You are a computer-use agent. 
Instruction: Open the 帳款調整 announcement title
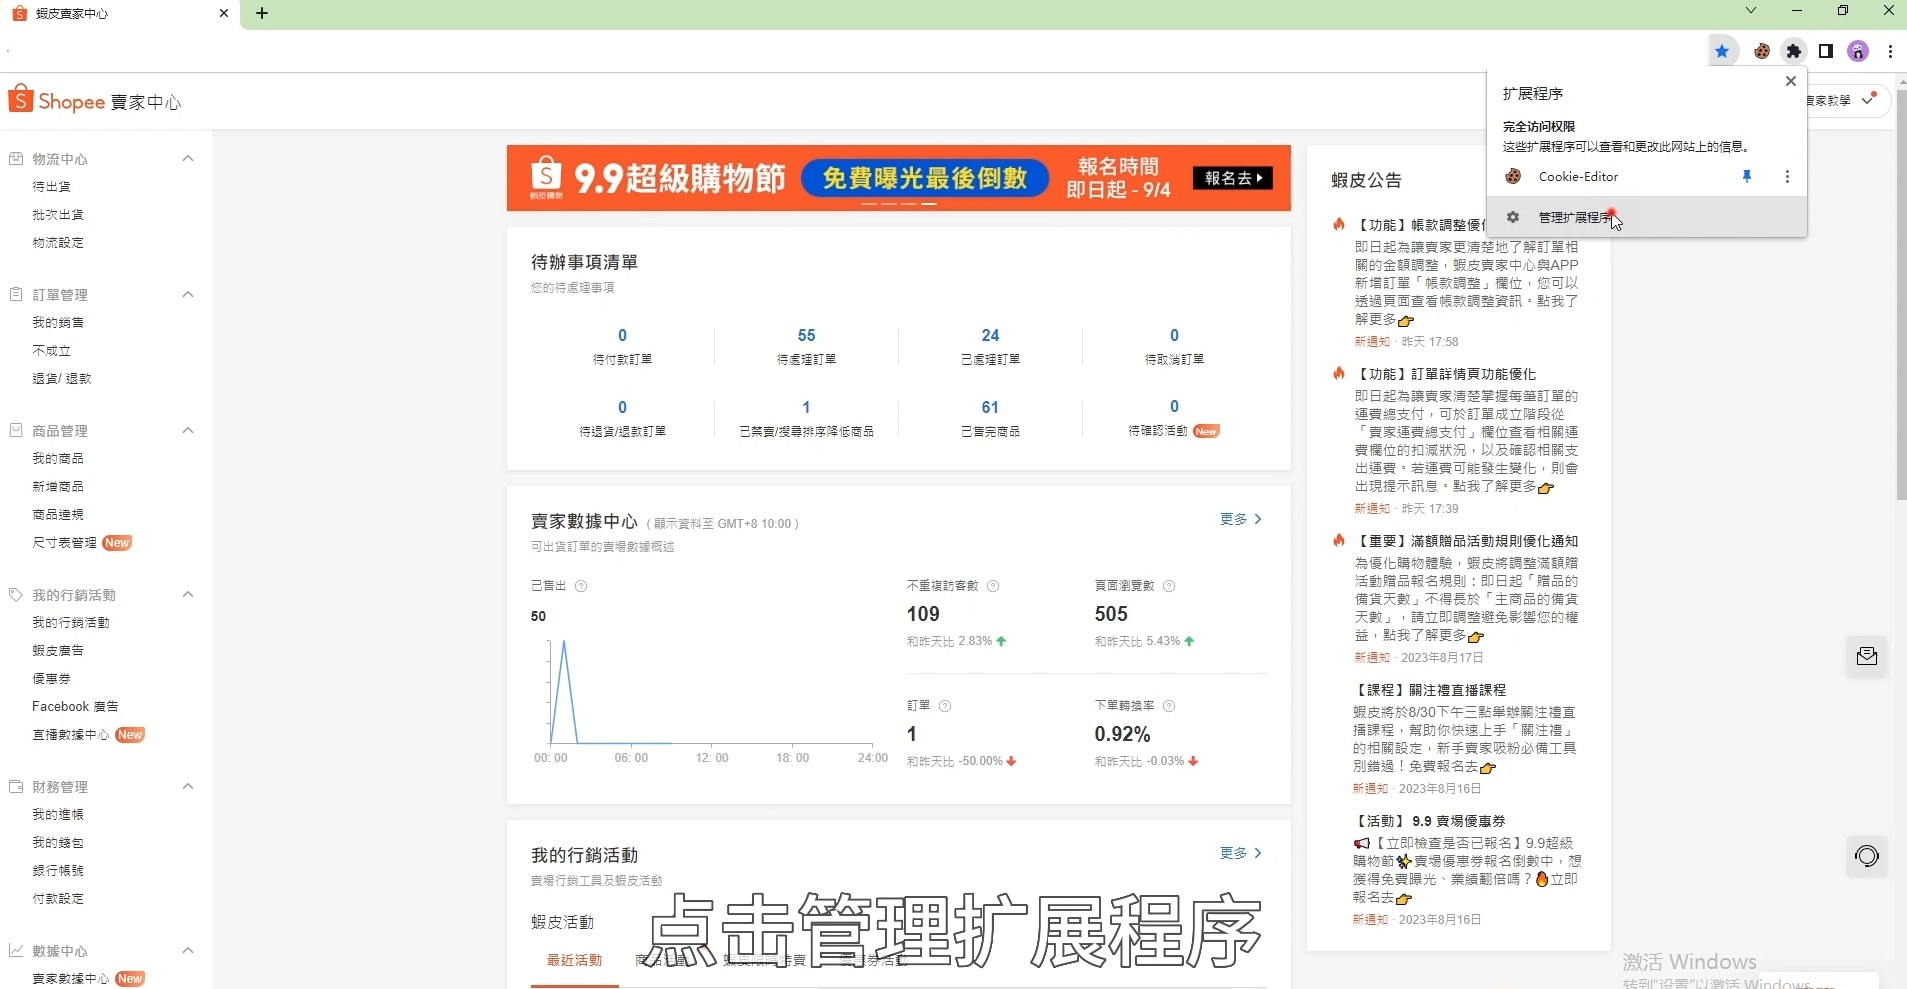click(1418, 225)
